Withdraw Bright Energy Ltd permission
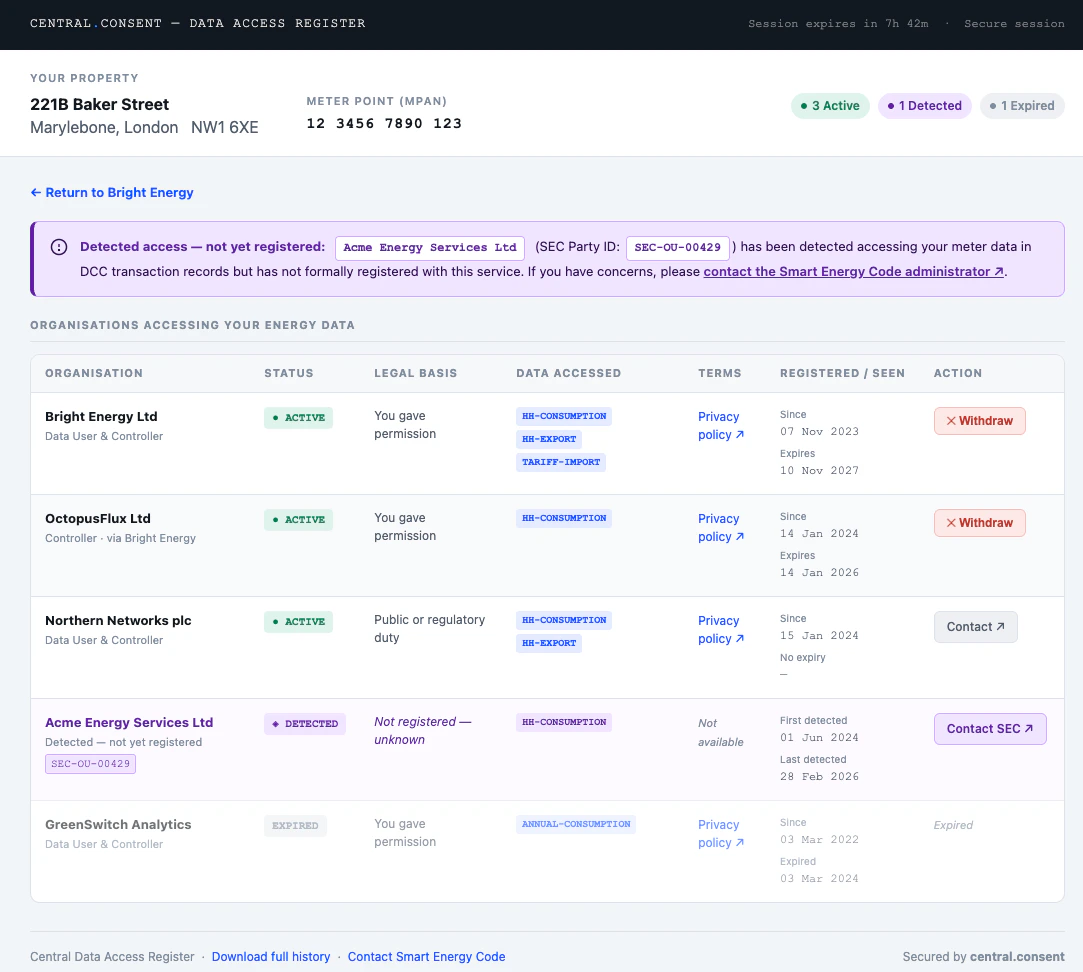The height and width of the screenshot is (972, 1083). pyautogui.click(x=979, y=421)
